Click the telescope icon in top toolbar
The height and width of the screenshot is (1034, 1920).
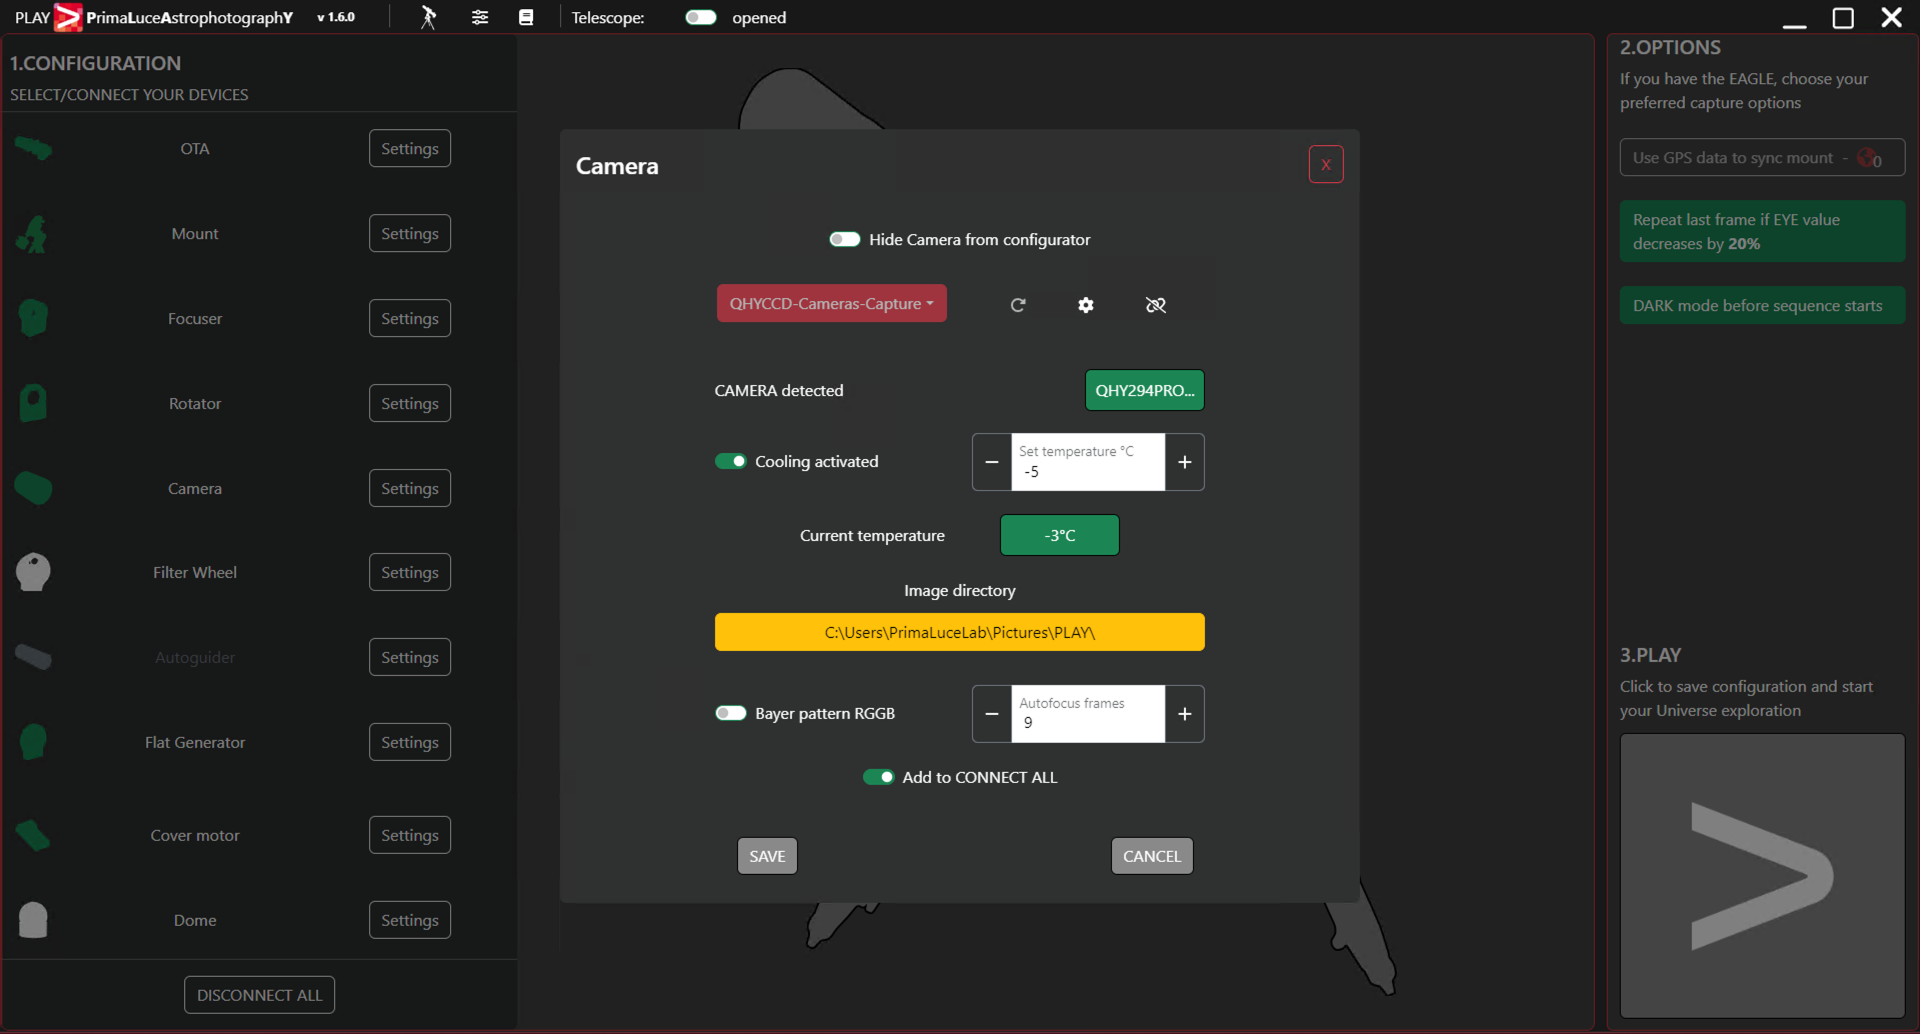pos(428,17)
